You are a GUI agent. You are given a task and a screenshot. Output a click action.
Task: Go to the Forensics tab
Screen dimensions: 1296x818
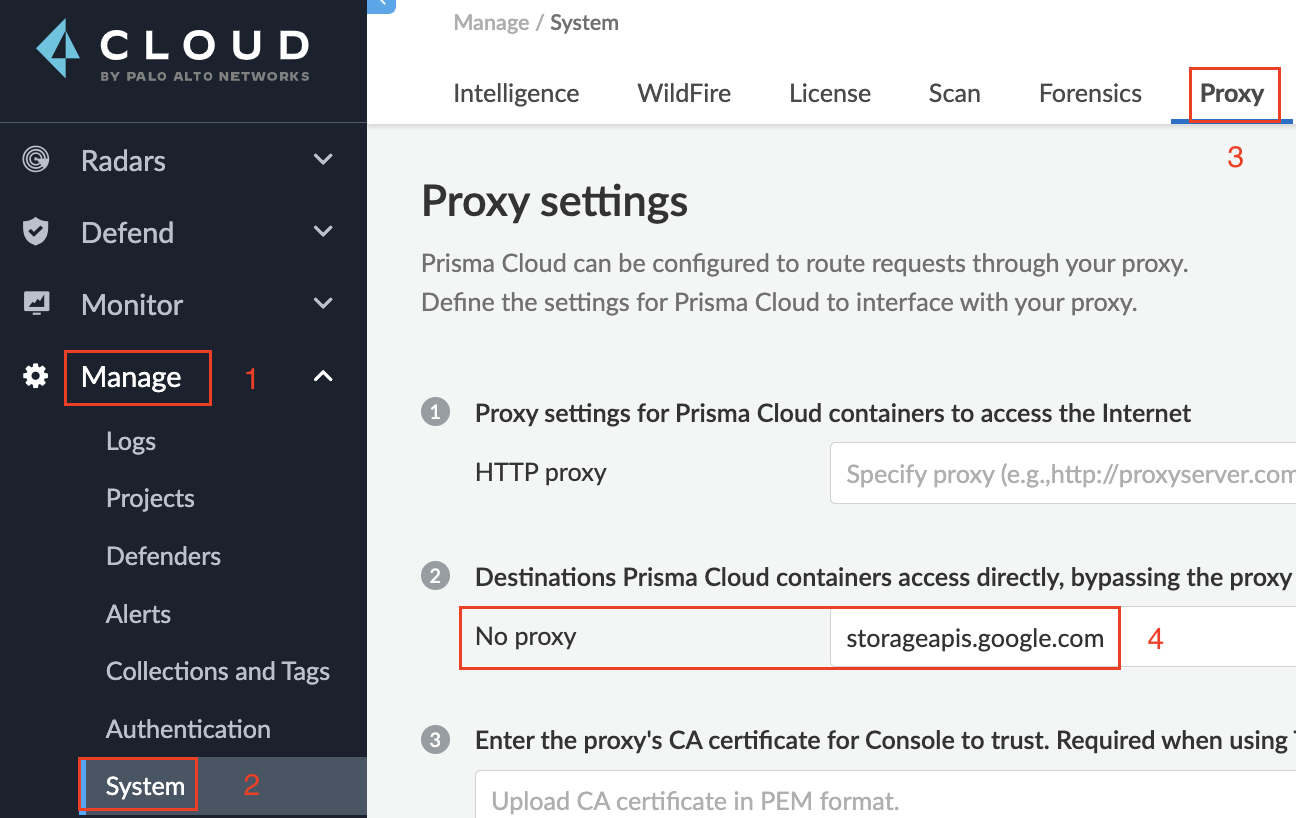[1090, 94]
